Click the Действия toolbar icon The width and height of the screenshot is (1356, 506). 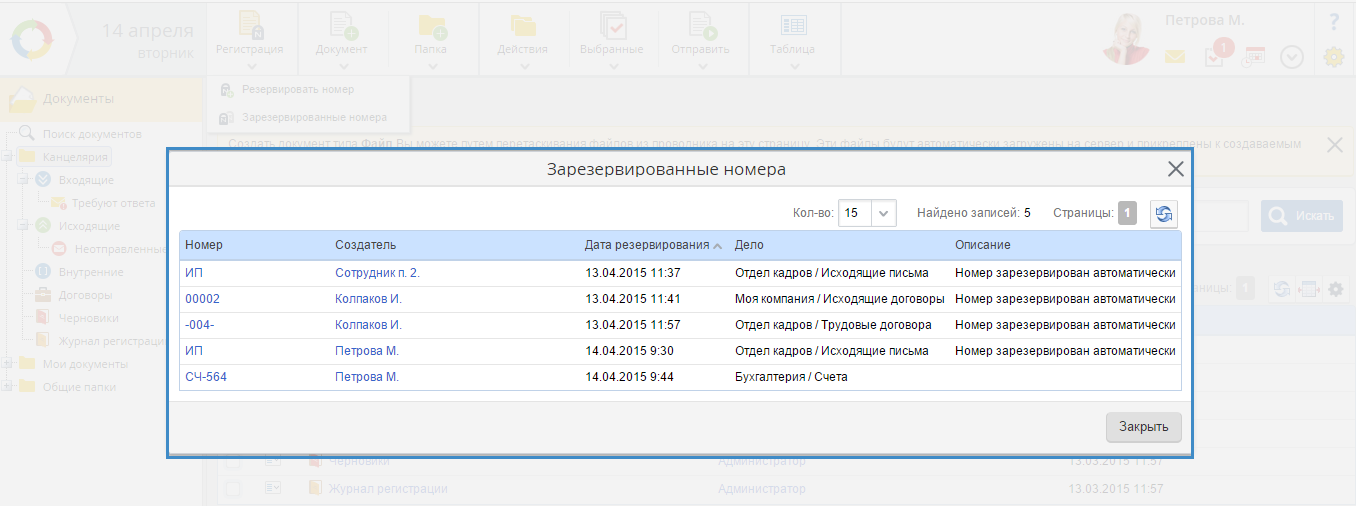(522, 27)
